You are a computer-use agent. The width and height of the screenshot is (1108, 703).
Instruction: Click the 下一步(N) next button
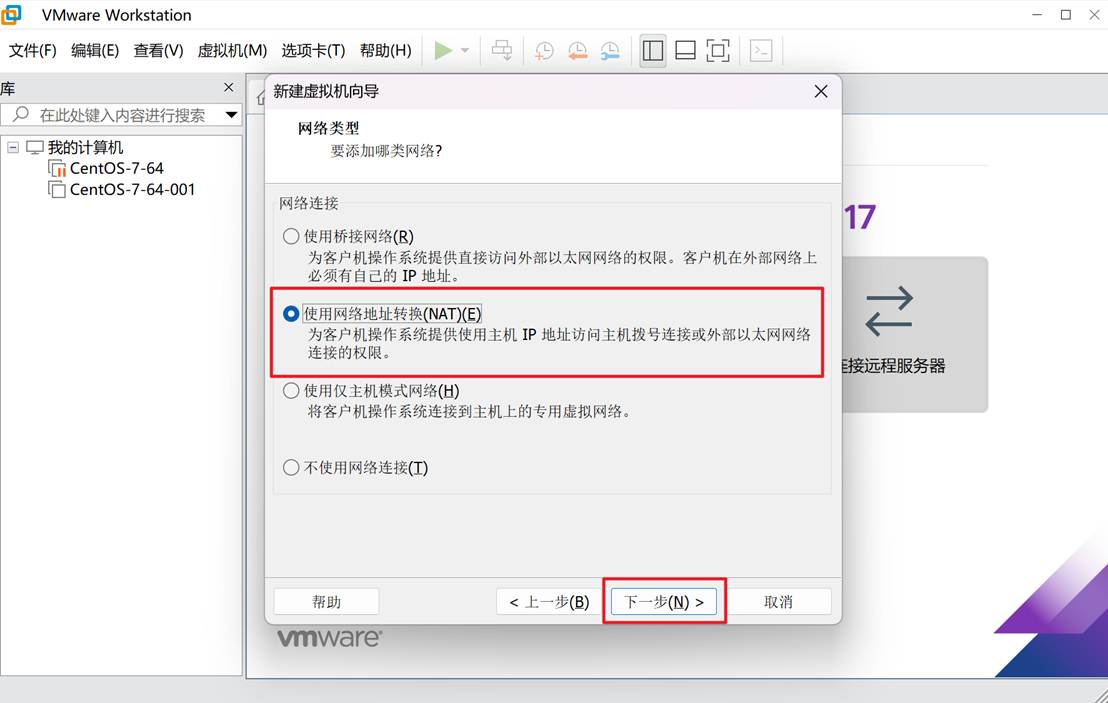(x=664, y=602)
